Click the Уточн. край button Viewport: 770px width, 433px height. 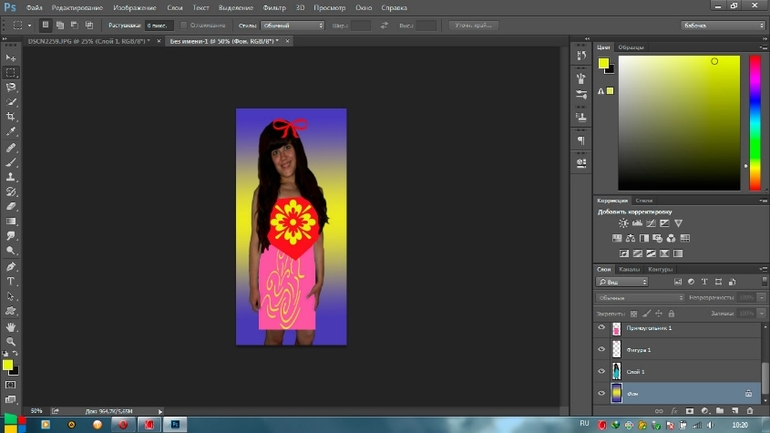(x=474, y=24)
